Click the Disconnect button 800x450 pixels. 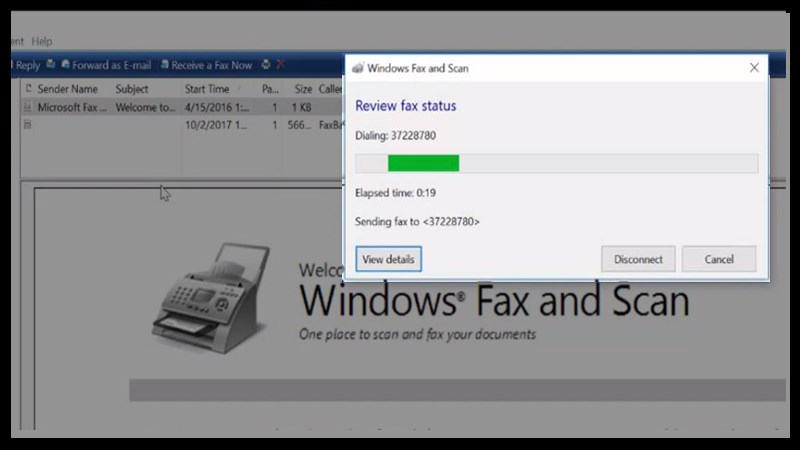click(638, 259)
